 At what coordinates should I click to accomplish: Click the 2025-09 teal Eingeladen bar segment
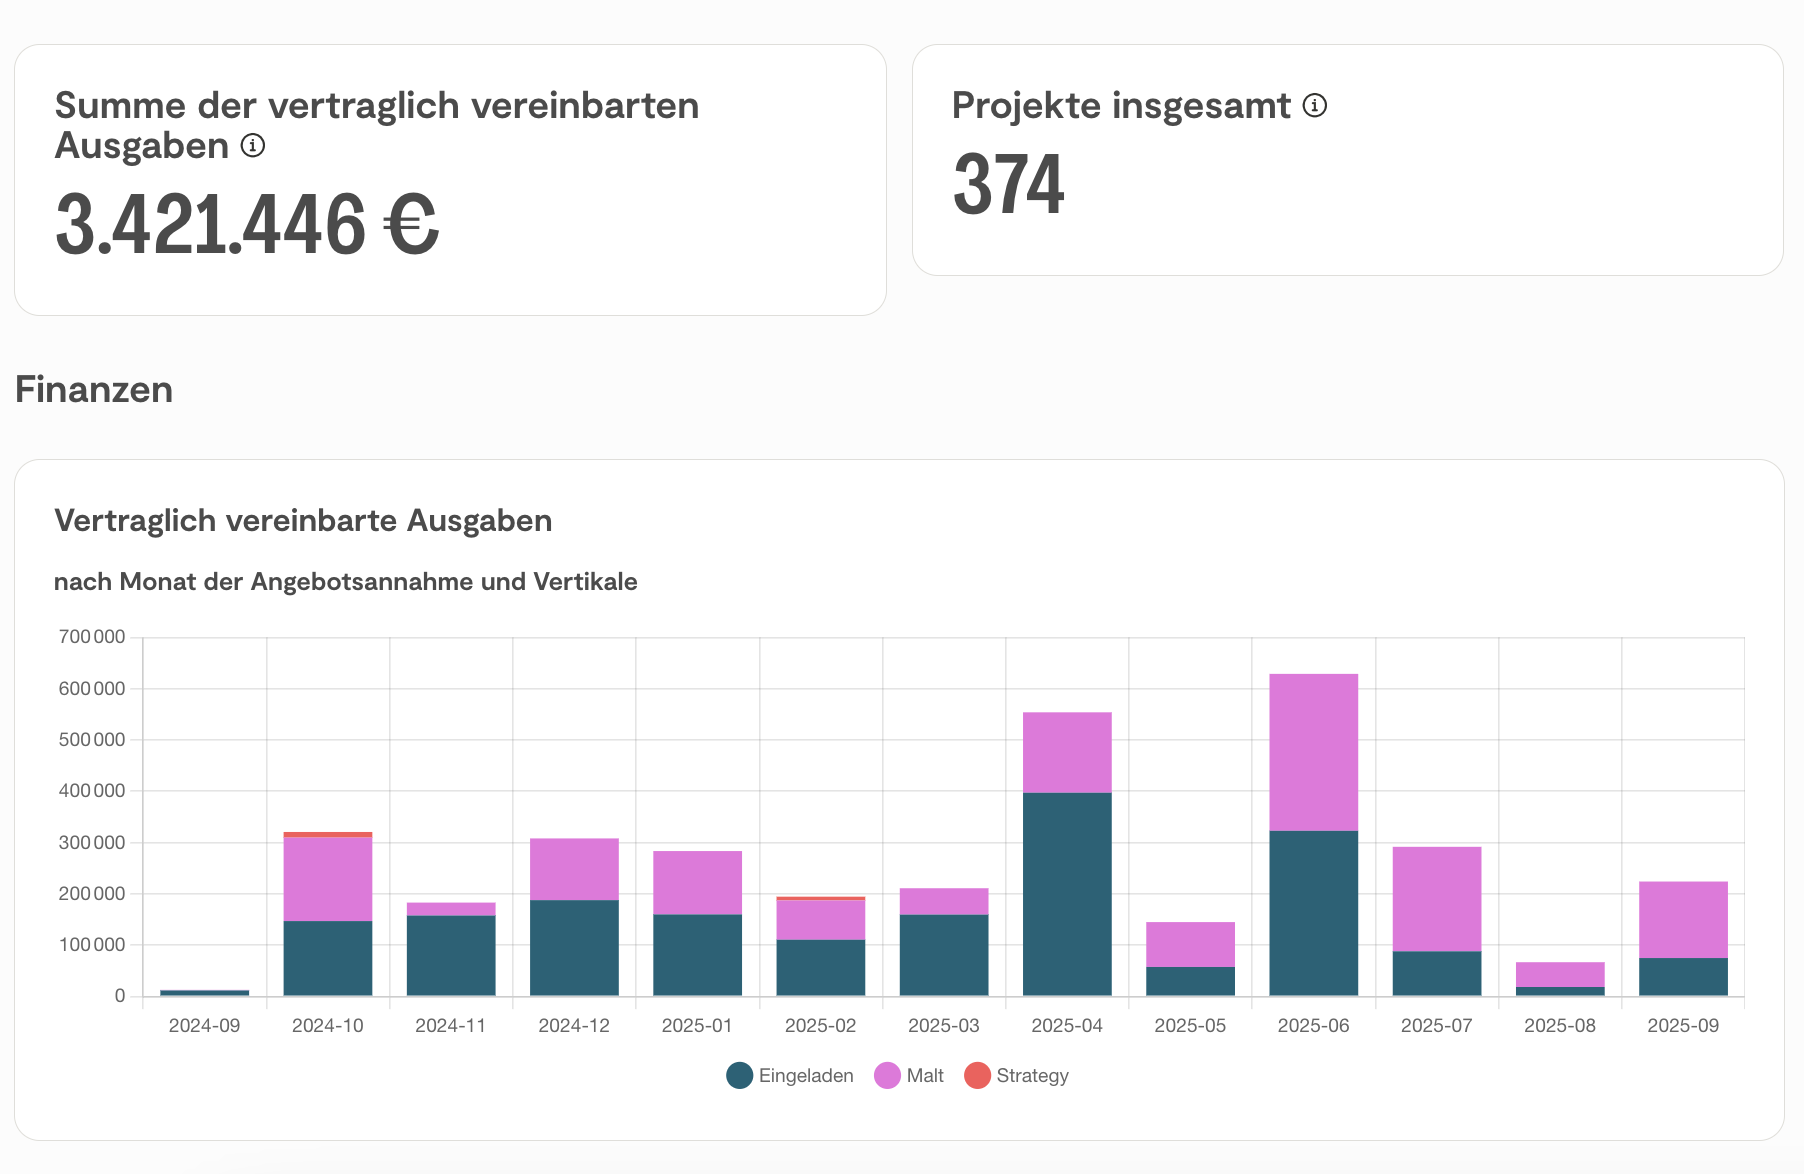click(1683, 977)
